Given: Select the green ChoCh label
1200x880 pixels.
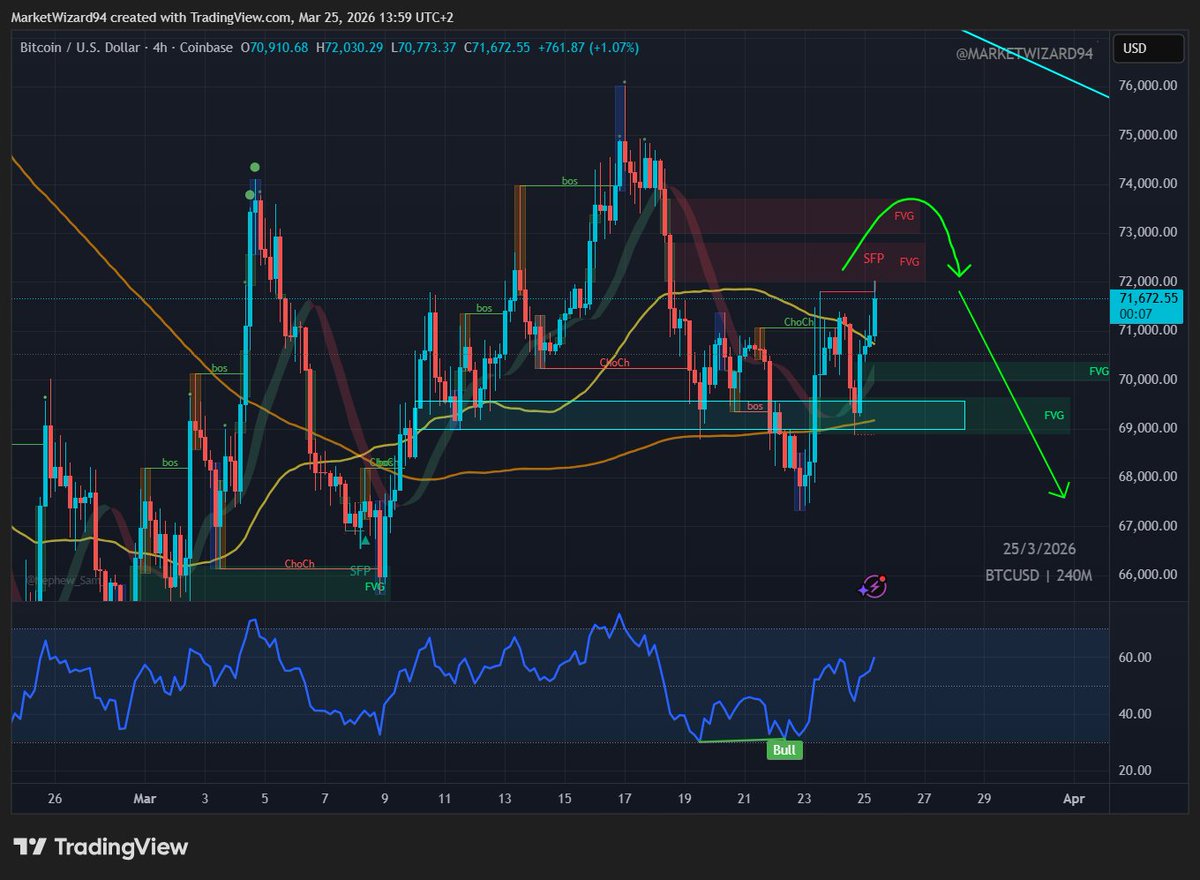Looking at the screenshot, I should [x=798, y=322].
